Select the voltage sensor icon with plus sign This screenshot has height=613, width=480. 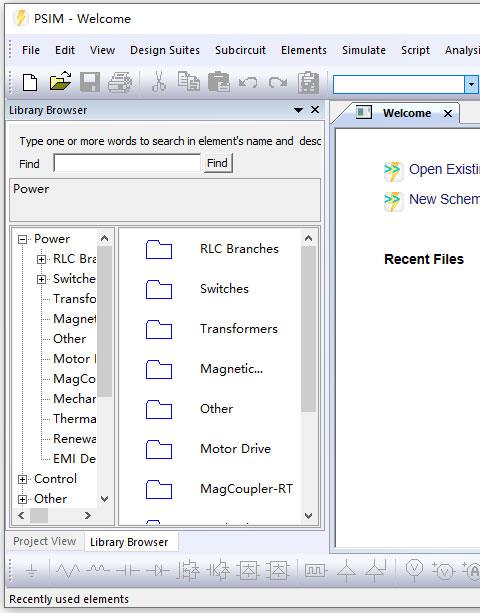(x=442, y=571)
